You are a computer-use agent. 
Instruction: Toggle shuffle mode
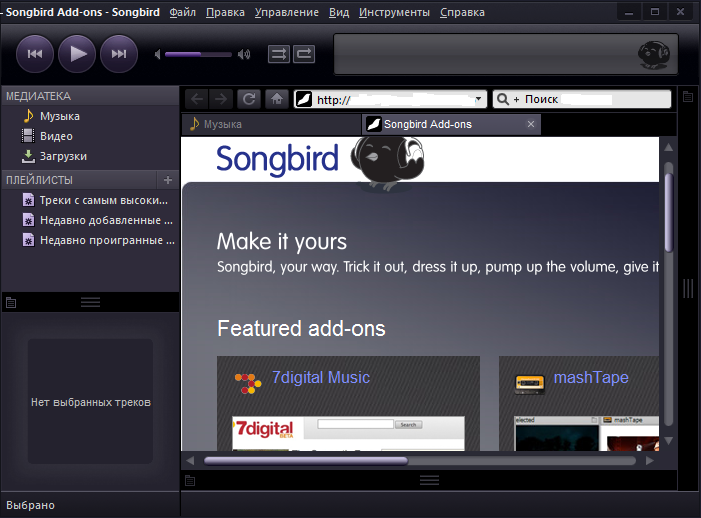click(x=279, y=55)
